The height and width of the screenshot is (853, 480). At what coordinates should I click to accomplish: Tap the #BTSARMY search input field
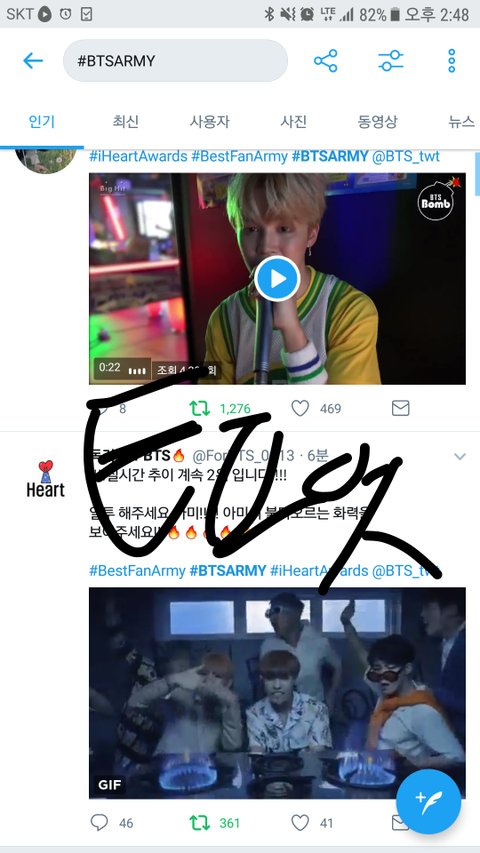click(175, 60)
